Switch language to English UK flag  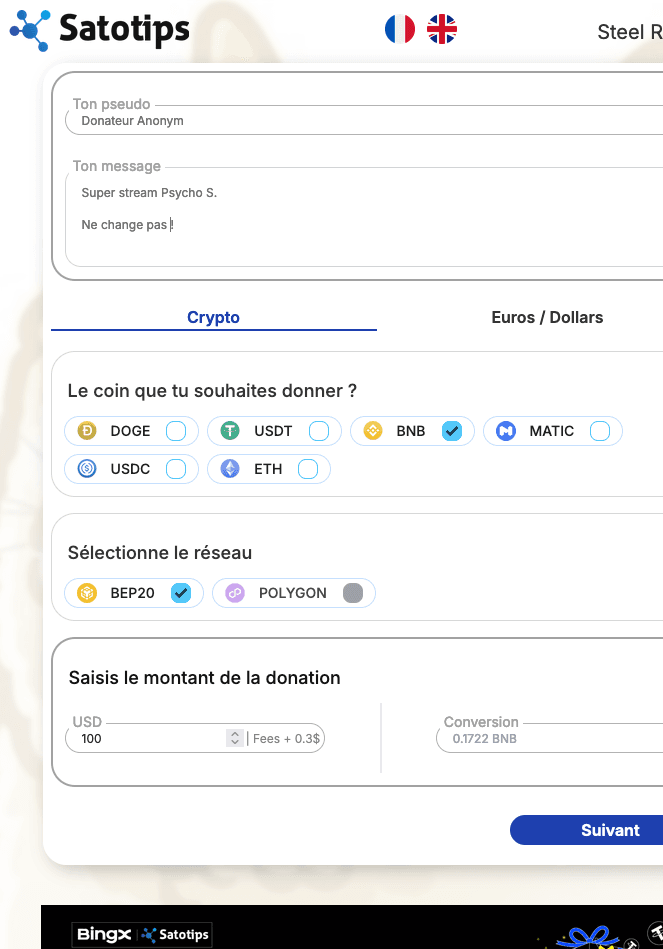pos(442,29)
